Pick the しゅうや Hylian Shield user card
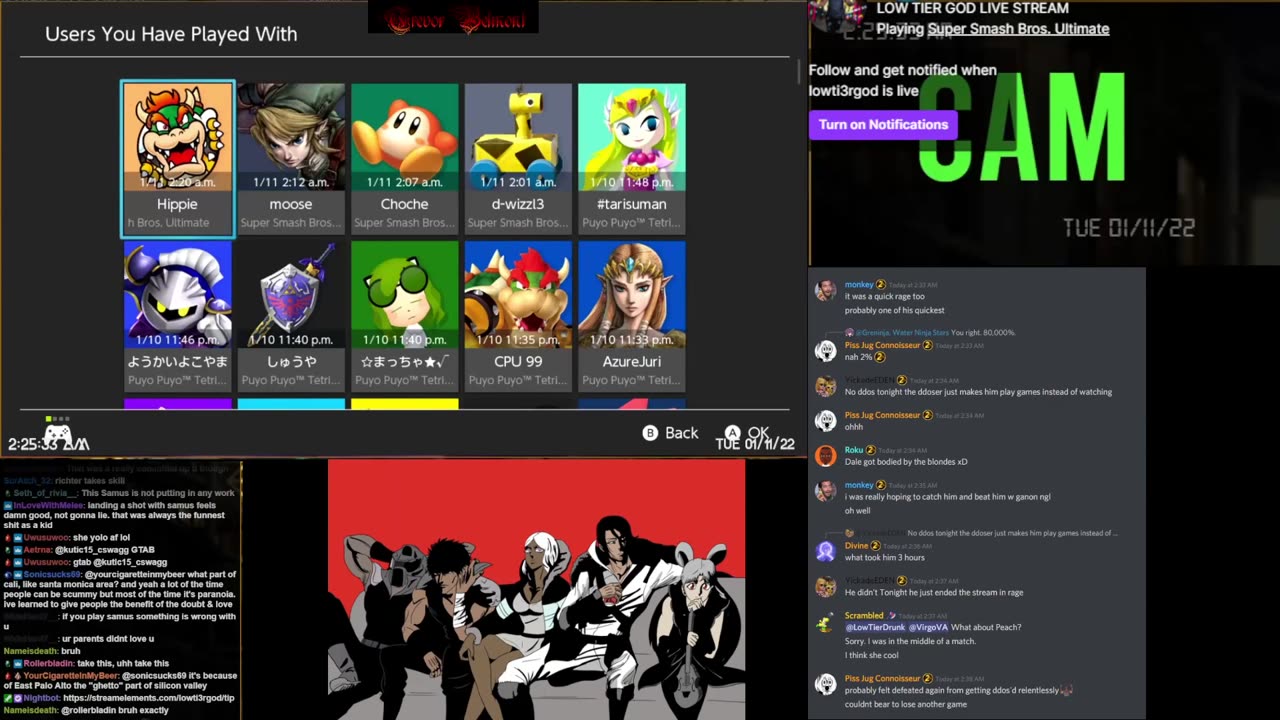Image resolution: width=1280 pixels, height=720 pixels. [x=291, y=316]
